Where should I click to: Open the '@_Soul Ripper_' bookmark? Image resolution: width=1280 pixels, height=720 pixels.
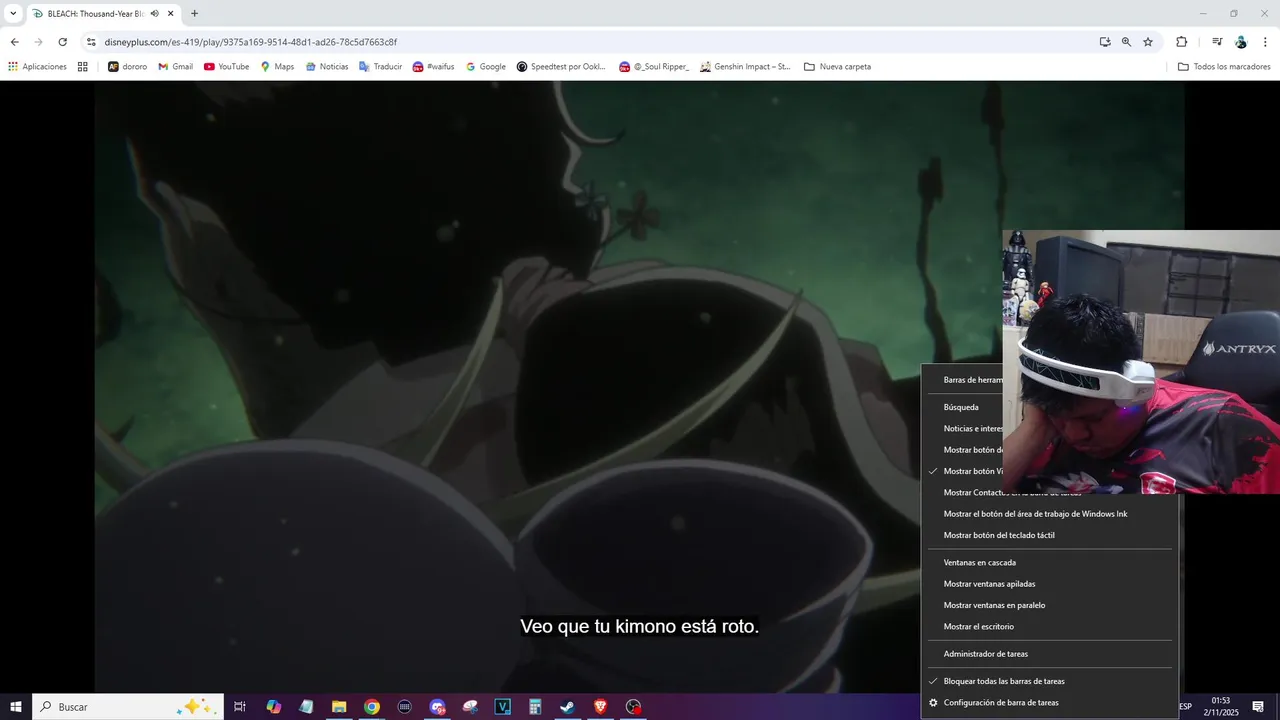pos(654,67)
